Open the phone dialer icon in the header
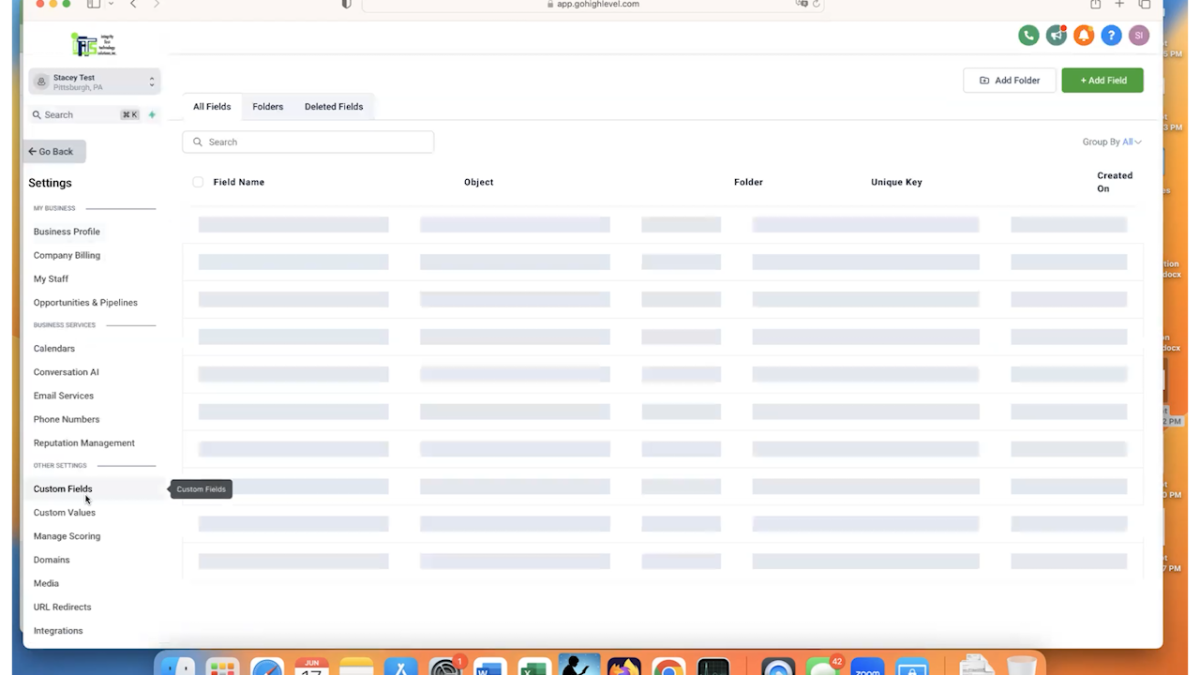The height and width of the screenshot is (675, 1200). coord(1028,35)
